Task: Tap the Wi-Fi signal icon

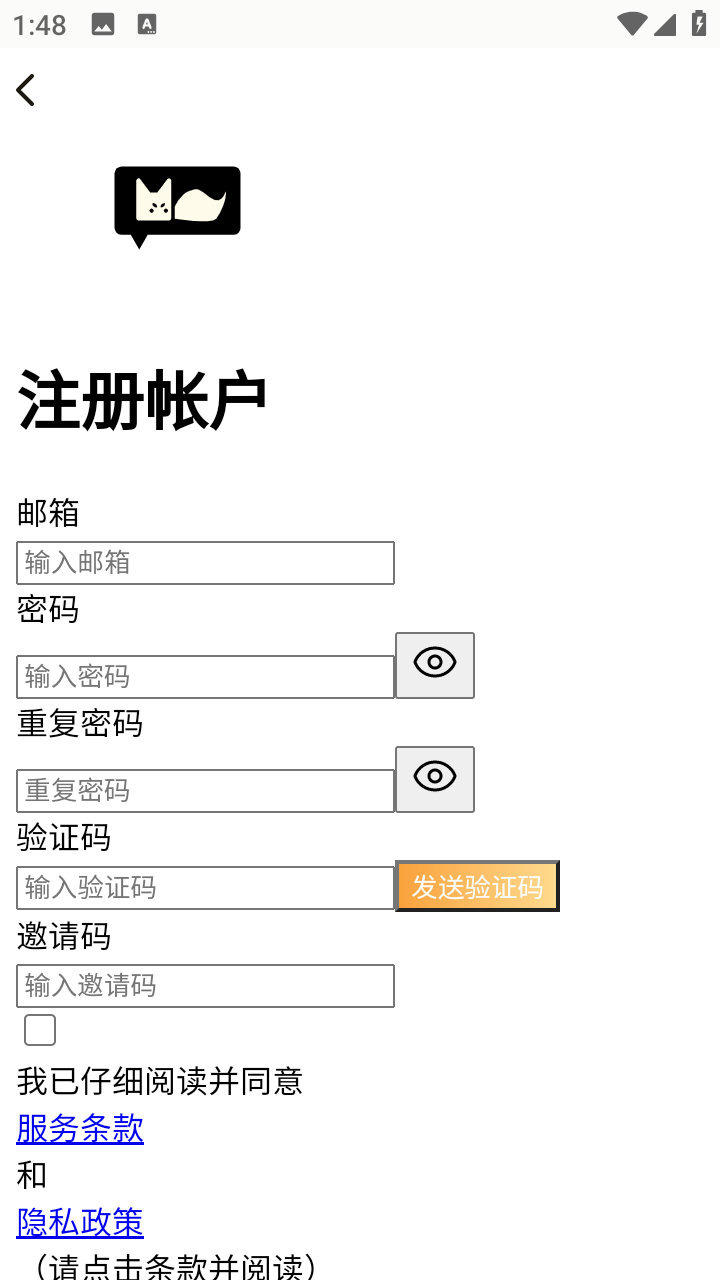Action: click(x=631, y=24)
